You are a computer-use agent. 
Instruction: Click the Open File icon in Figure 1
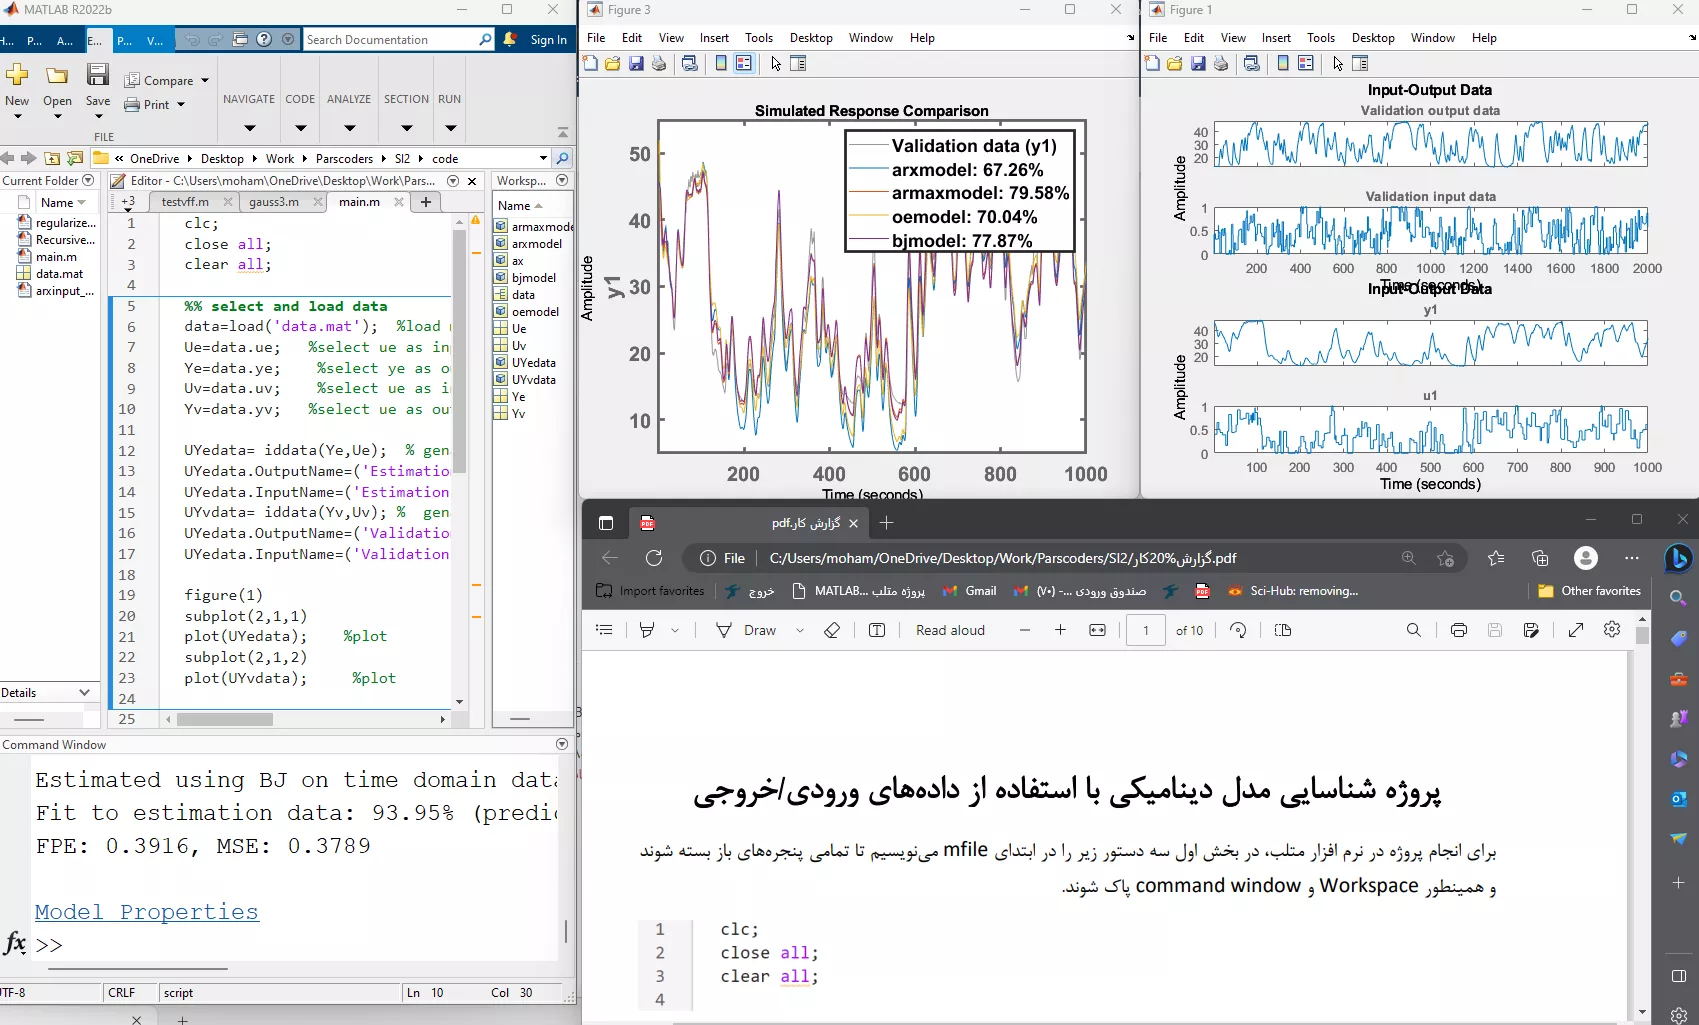point(1175,63)
